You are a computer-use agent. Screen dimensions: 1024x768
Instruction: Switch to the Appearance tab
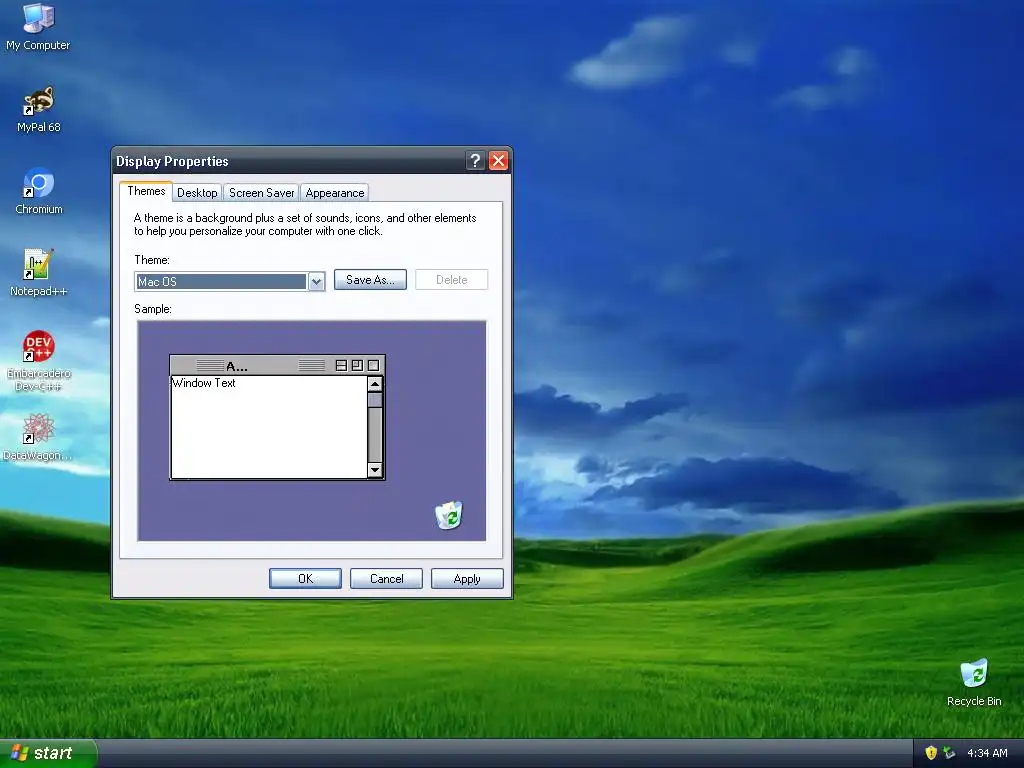[334, 193]
